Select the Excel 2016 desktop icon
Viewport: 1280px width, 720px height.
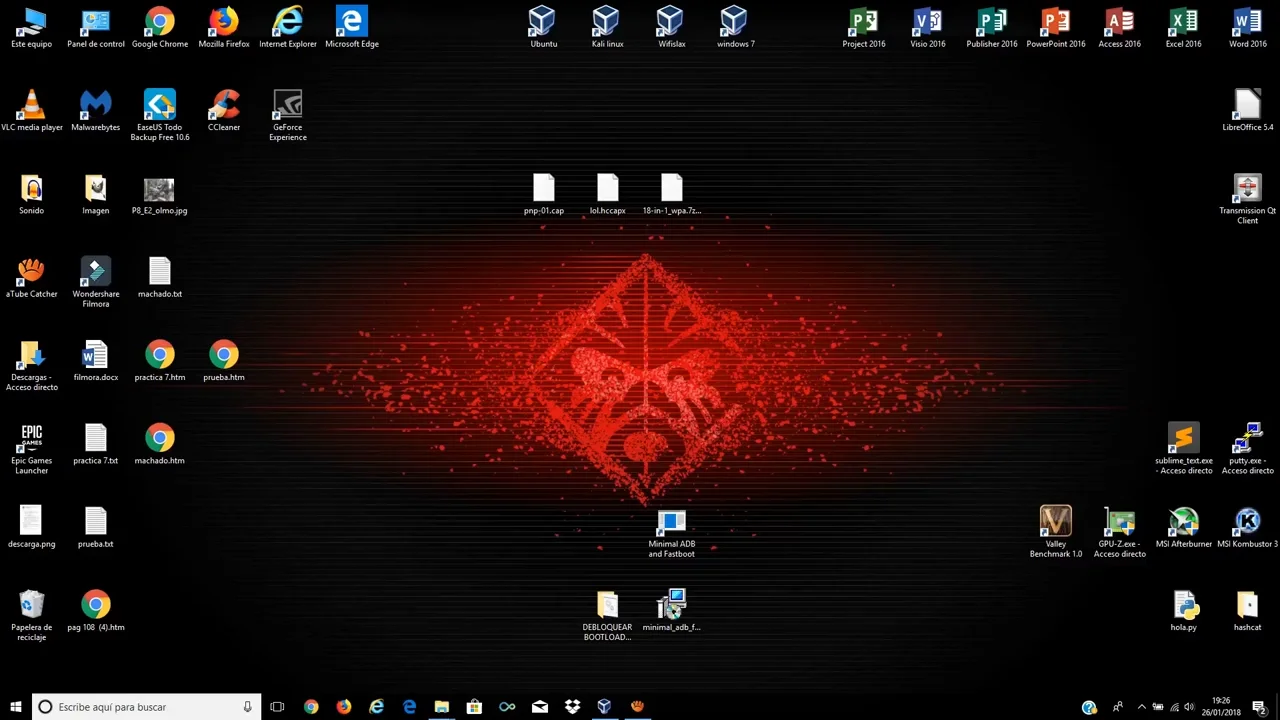click(1184, 24)
